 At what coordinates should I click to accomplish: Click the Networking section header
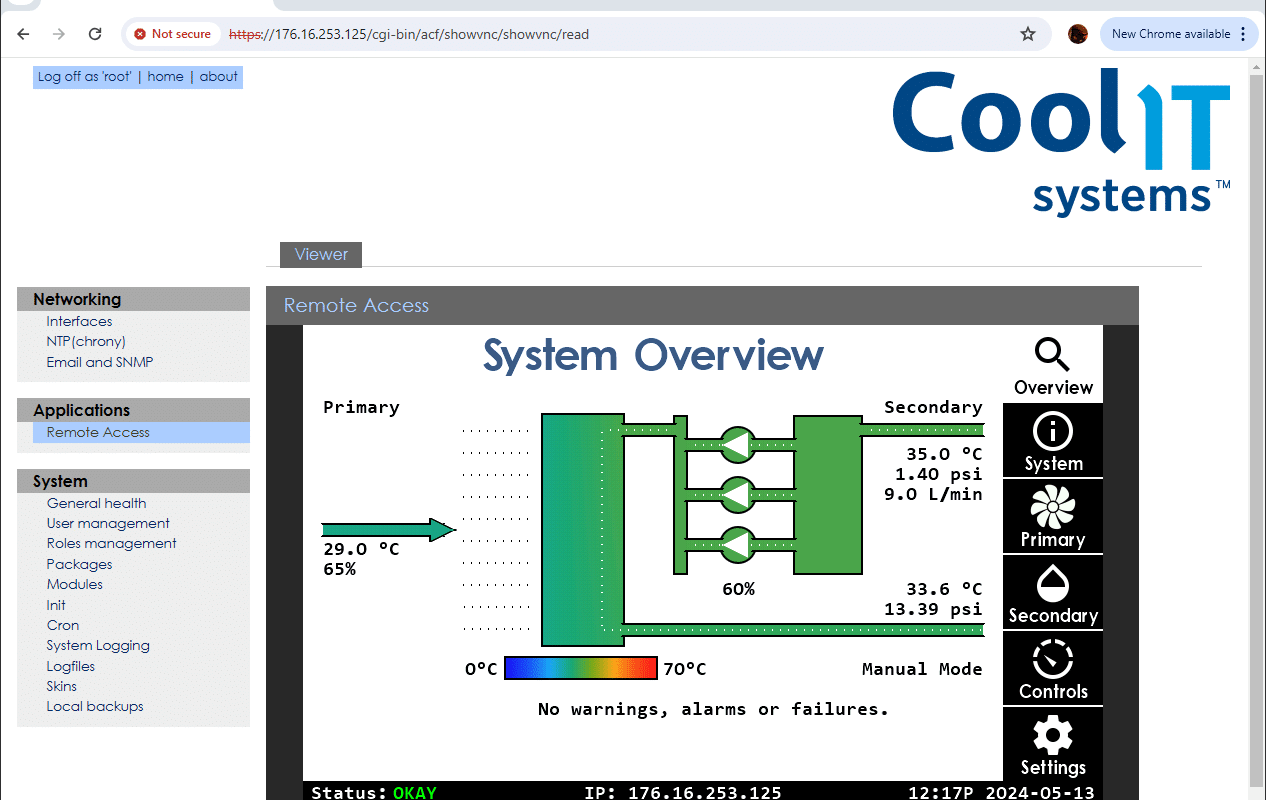(x=133, y=299)
